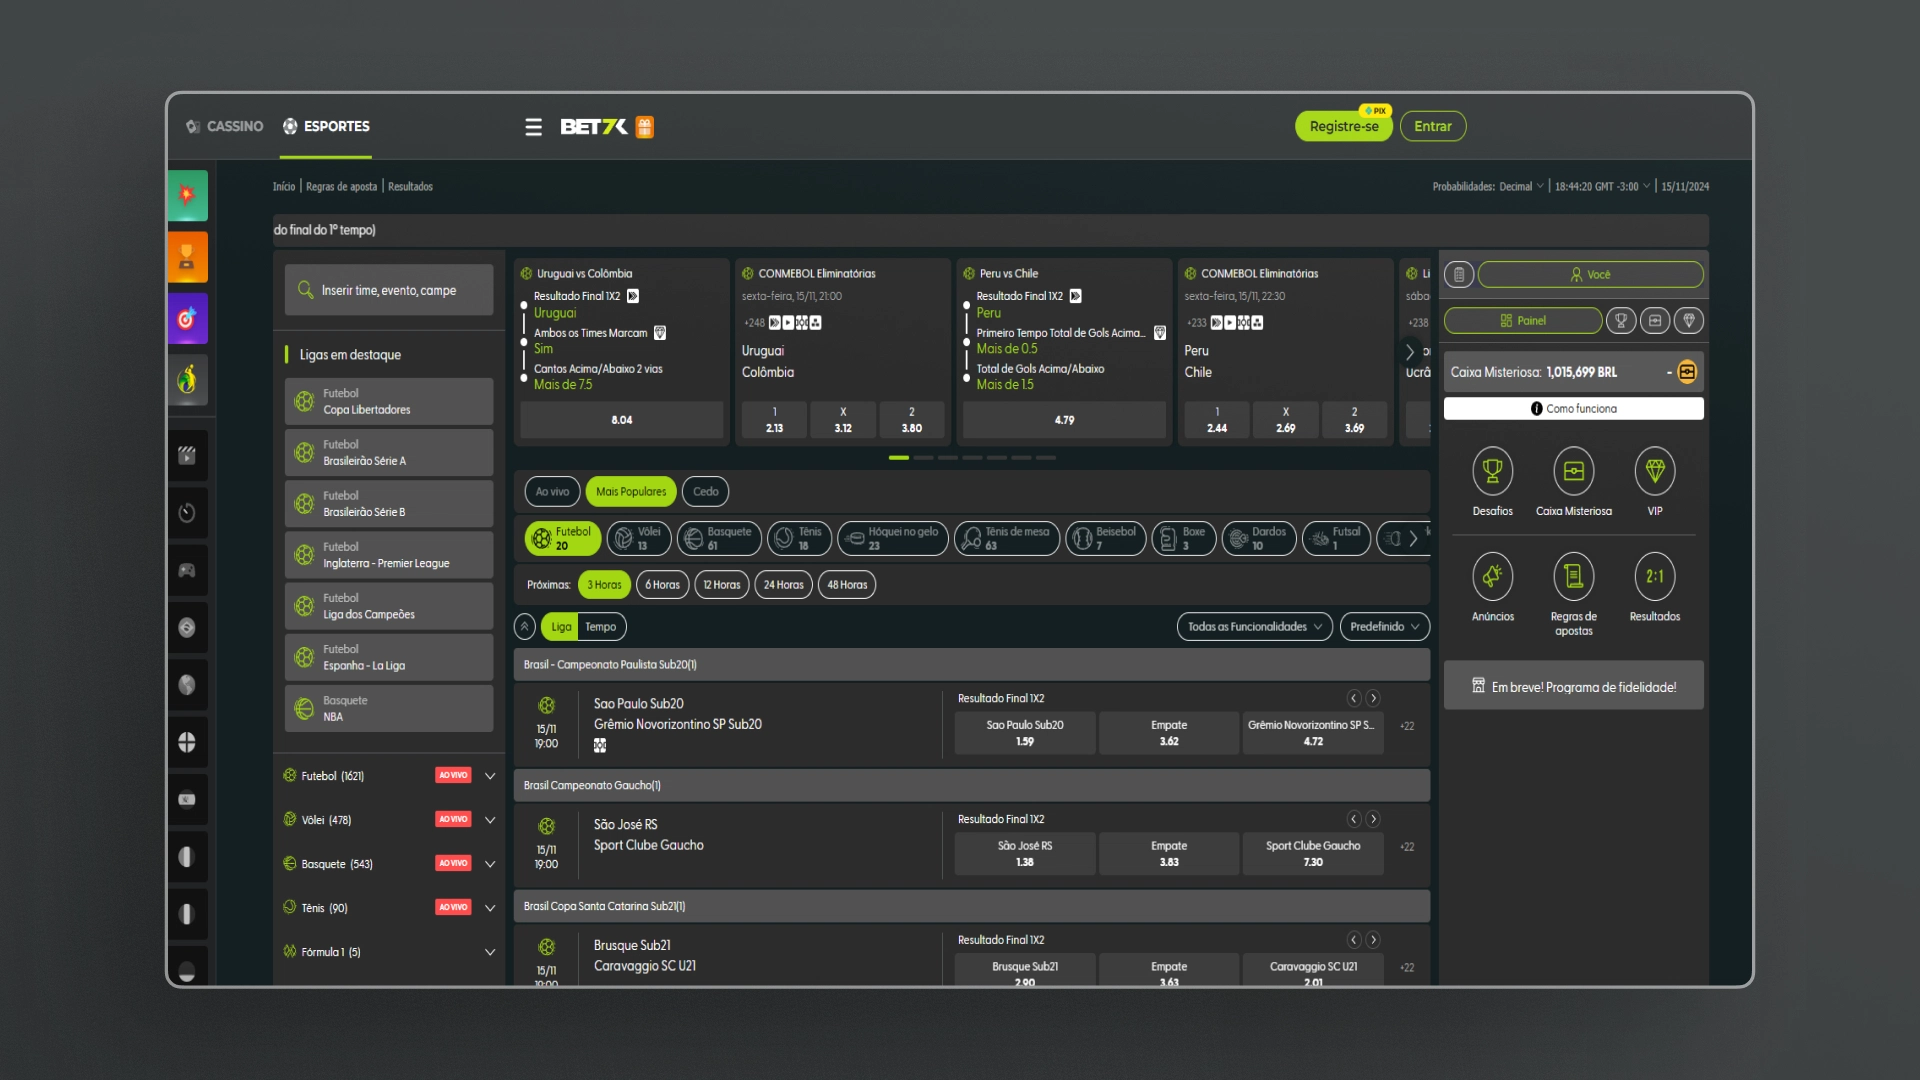Click the gift box icon next to BET7K
The width and height of the screenshot is (1920, 1080).
(645, 127)
